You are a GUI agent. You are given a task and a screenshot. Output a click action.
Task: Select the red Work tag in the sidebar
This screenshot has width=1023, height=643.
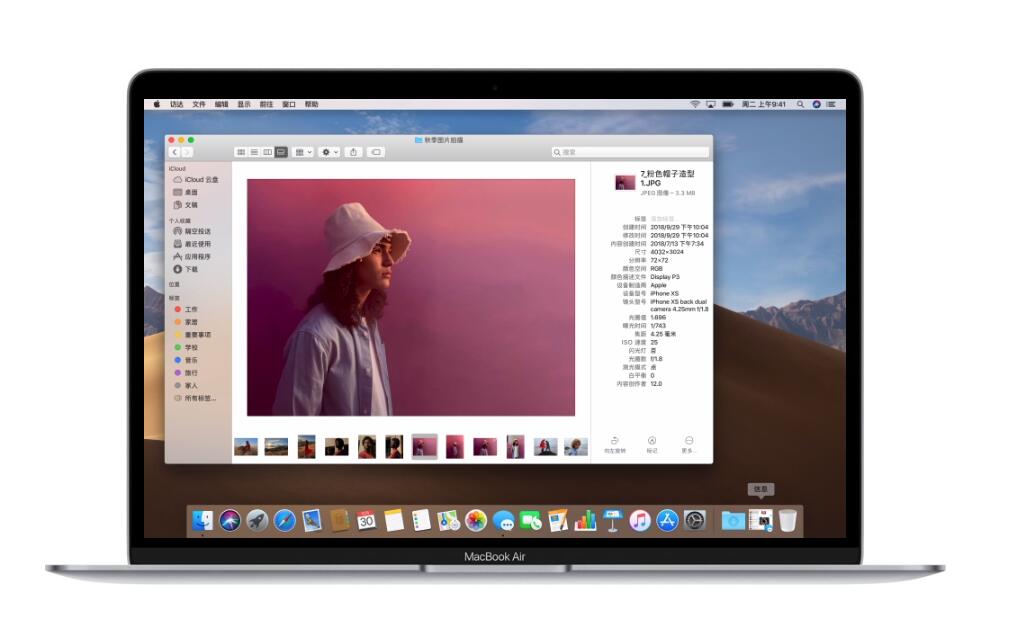190,309
